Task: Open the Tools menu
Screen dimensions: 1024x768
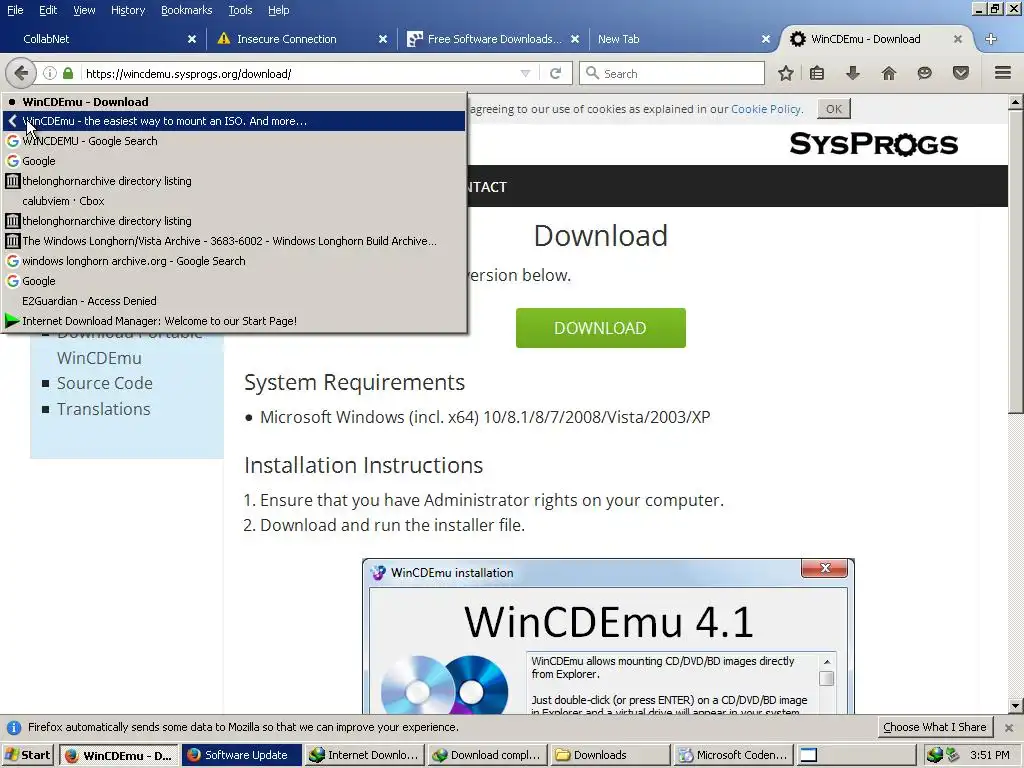Action: tap(240, 10)
